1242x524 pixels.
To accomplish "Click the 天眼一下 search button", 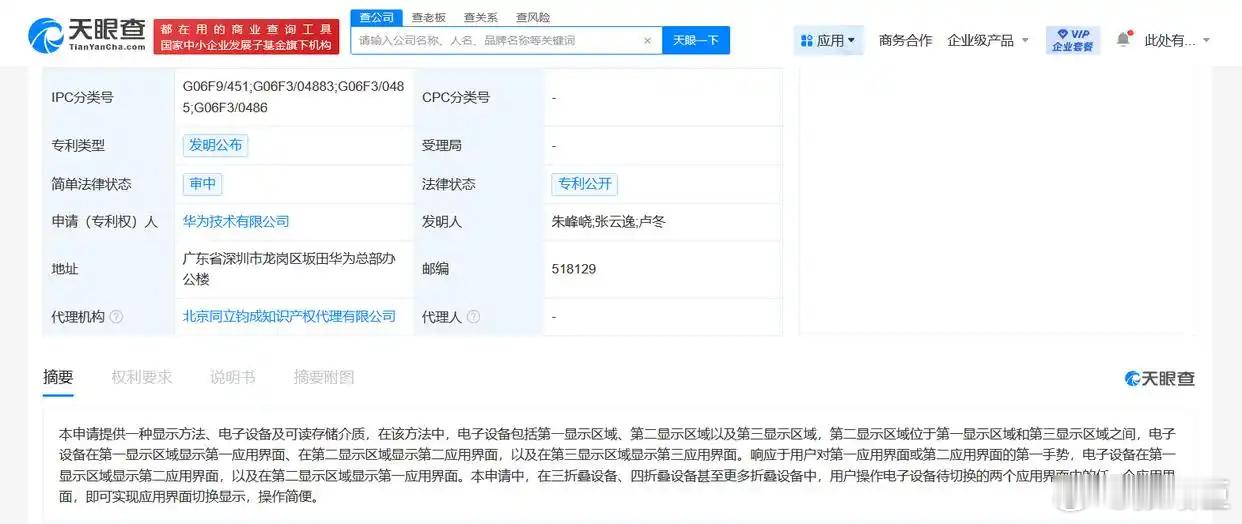I will pos(696,40).
